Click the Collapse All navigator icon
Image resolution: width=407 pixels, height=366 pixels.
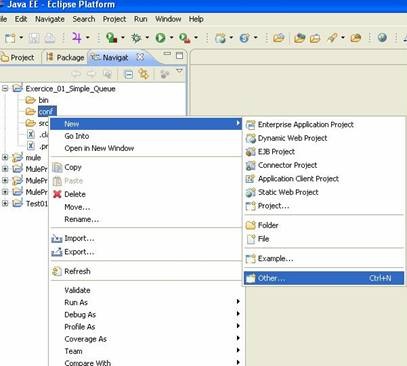tap(128, 74)
